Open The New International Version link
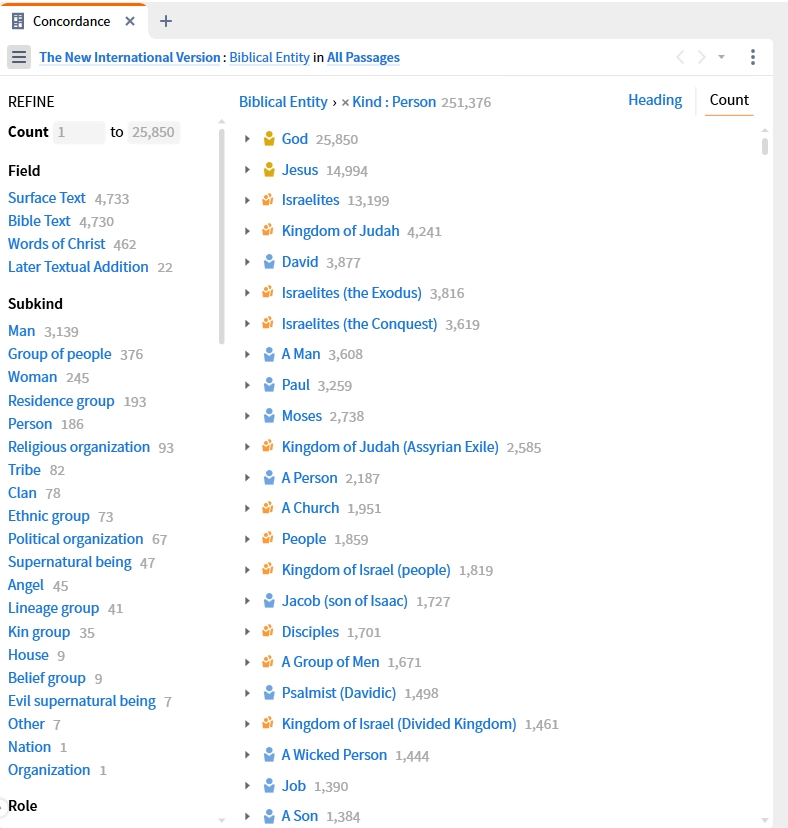788x828 pixels. click(x=129, y=57)
